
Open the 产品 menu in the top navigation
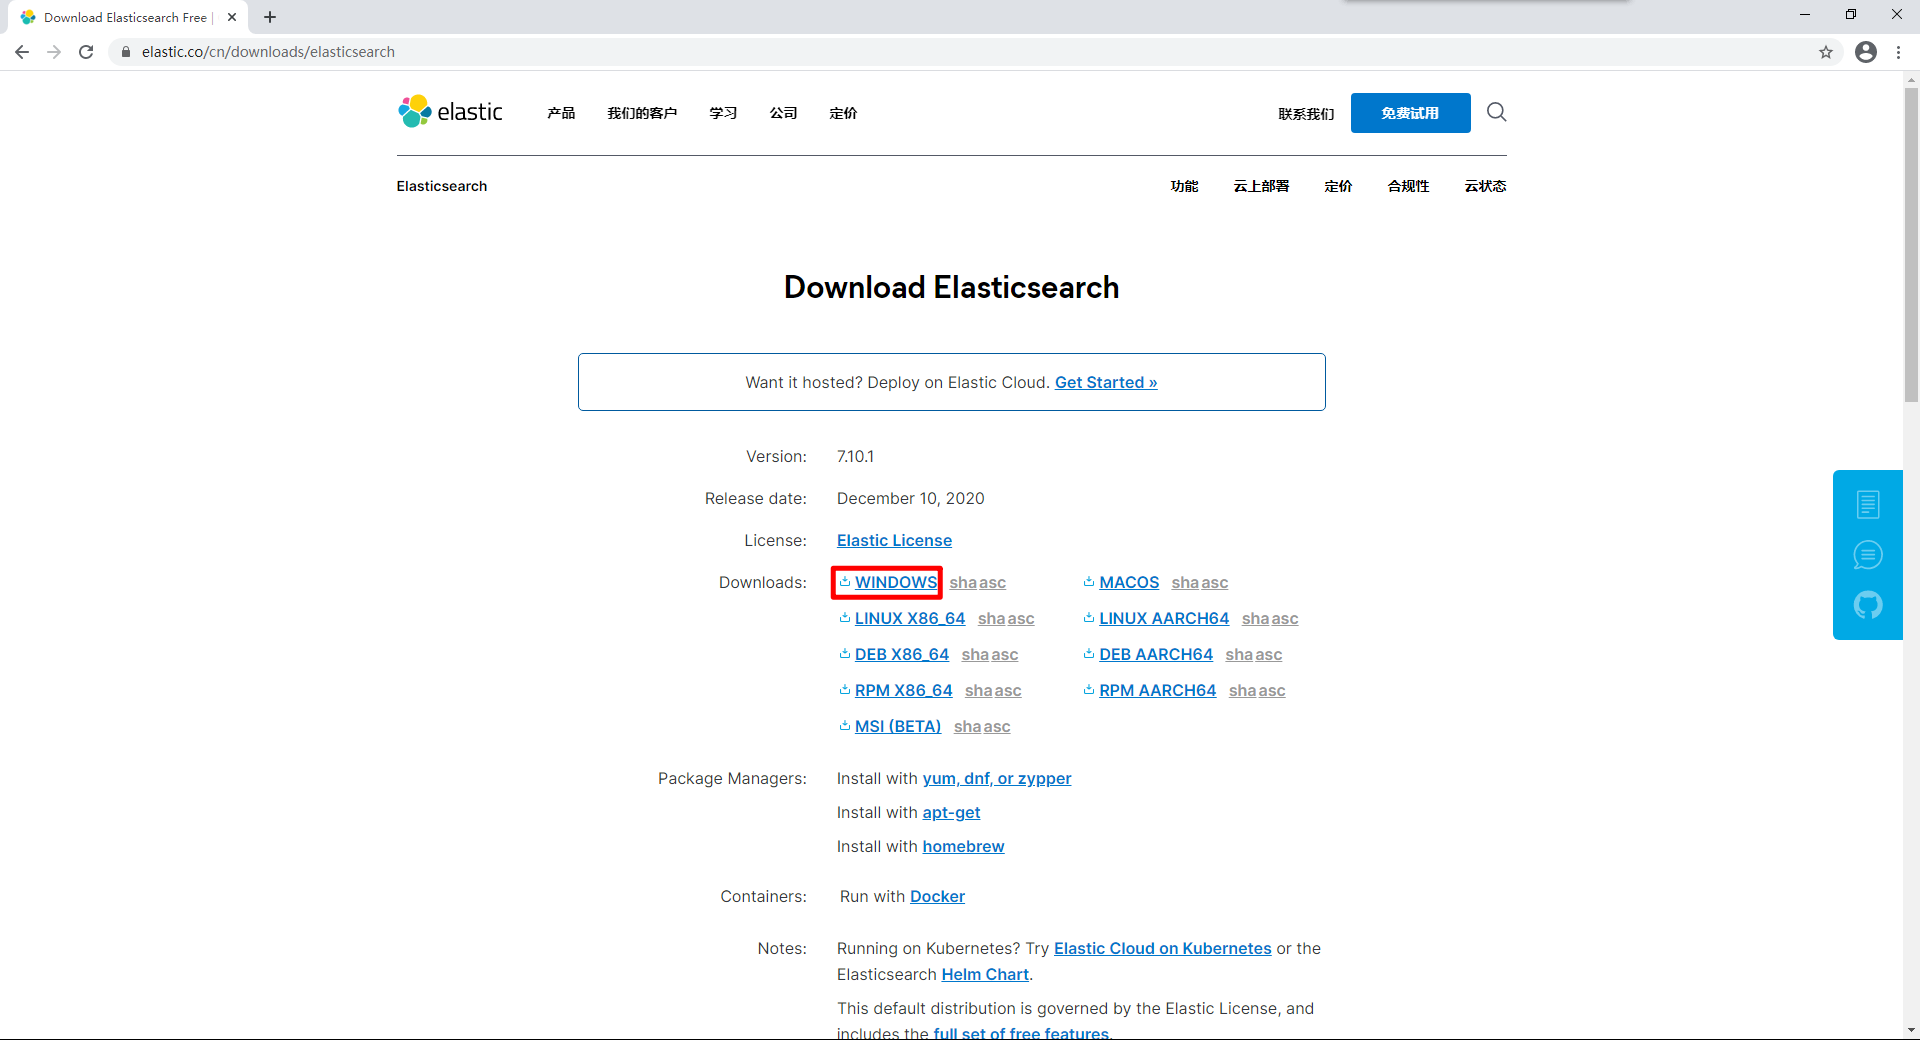(x=561, y=113)
